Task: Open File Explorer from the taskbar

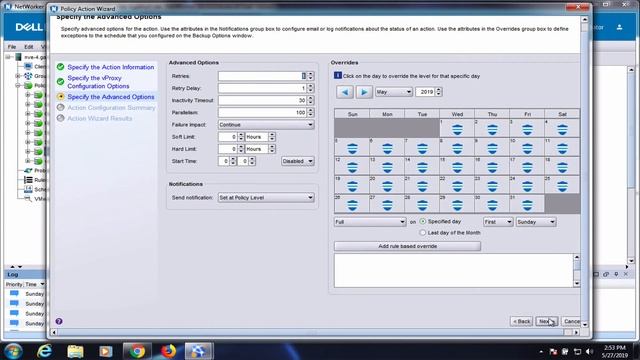Action: pos(75,351)
